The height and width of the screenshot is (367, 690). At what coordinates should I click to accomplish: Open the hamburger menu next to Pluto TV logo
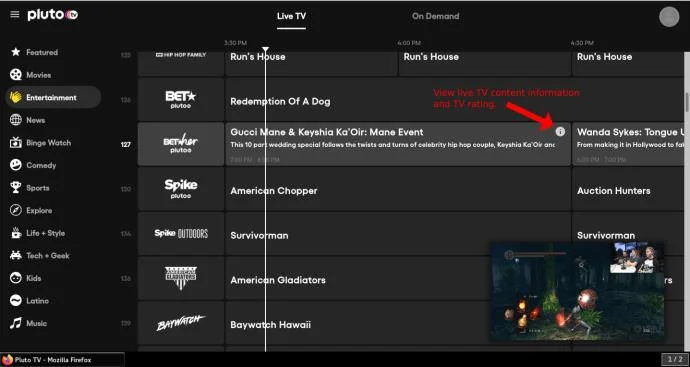pos(15,15)
